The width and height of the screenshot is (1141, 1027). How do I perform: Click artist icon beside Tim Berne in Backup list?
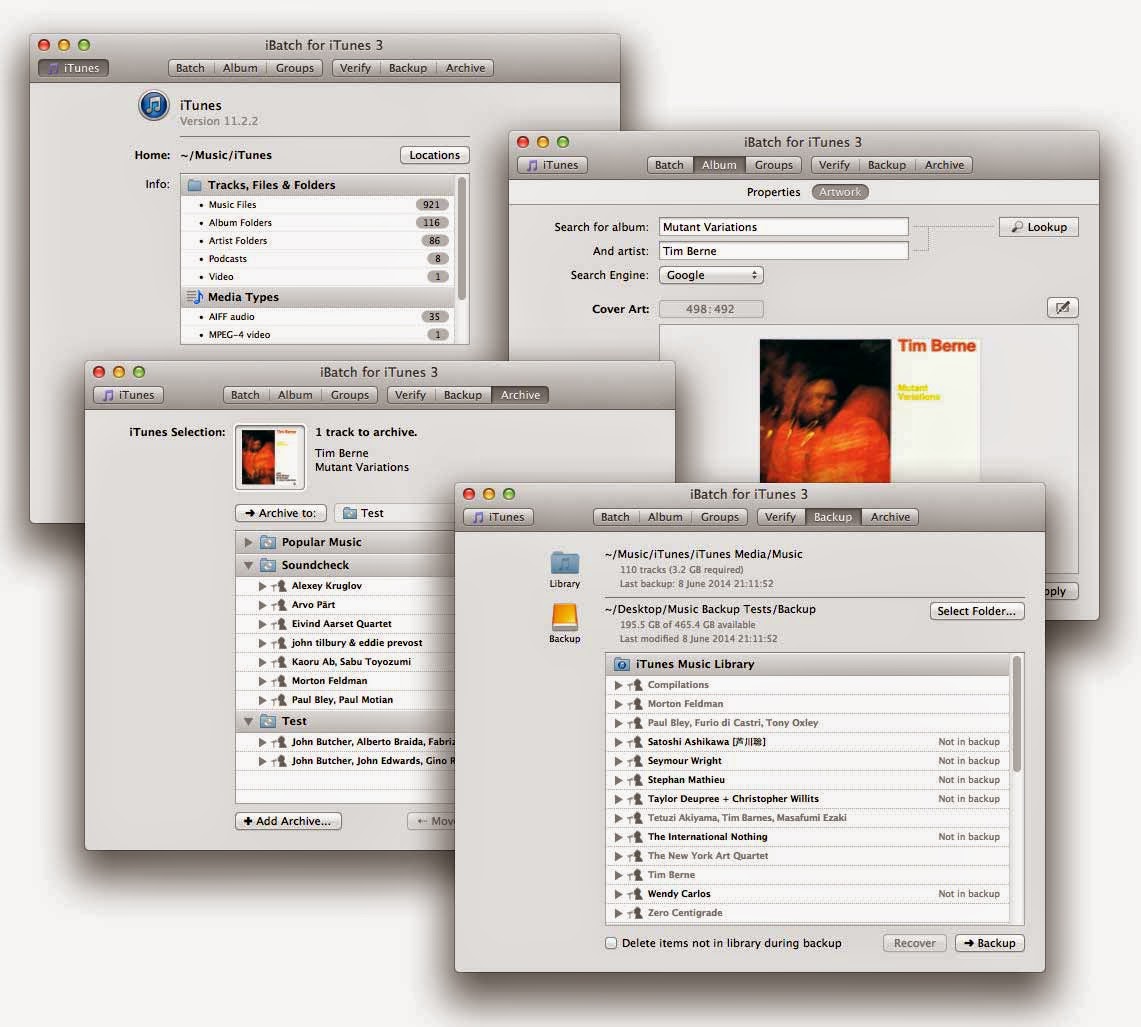(635, 875)
